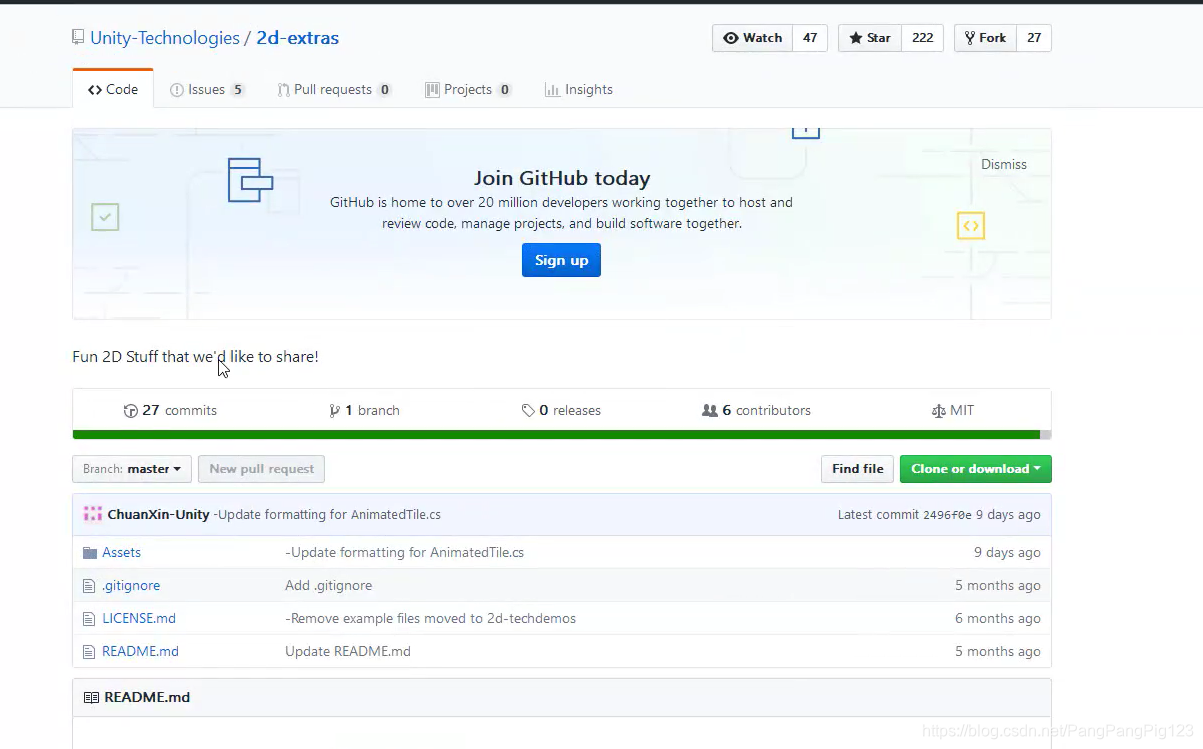Viewport: 1203px width, 749px height.
Task: Open the Assets row commit message
Action: [x=404, y=552]
